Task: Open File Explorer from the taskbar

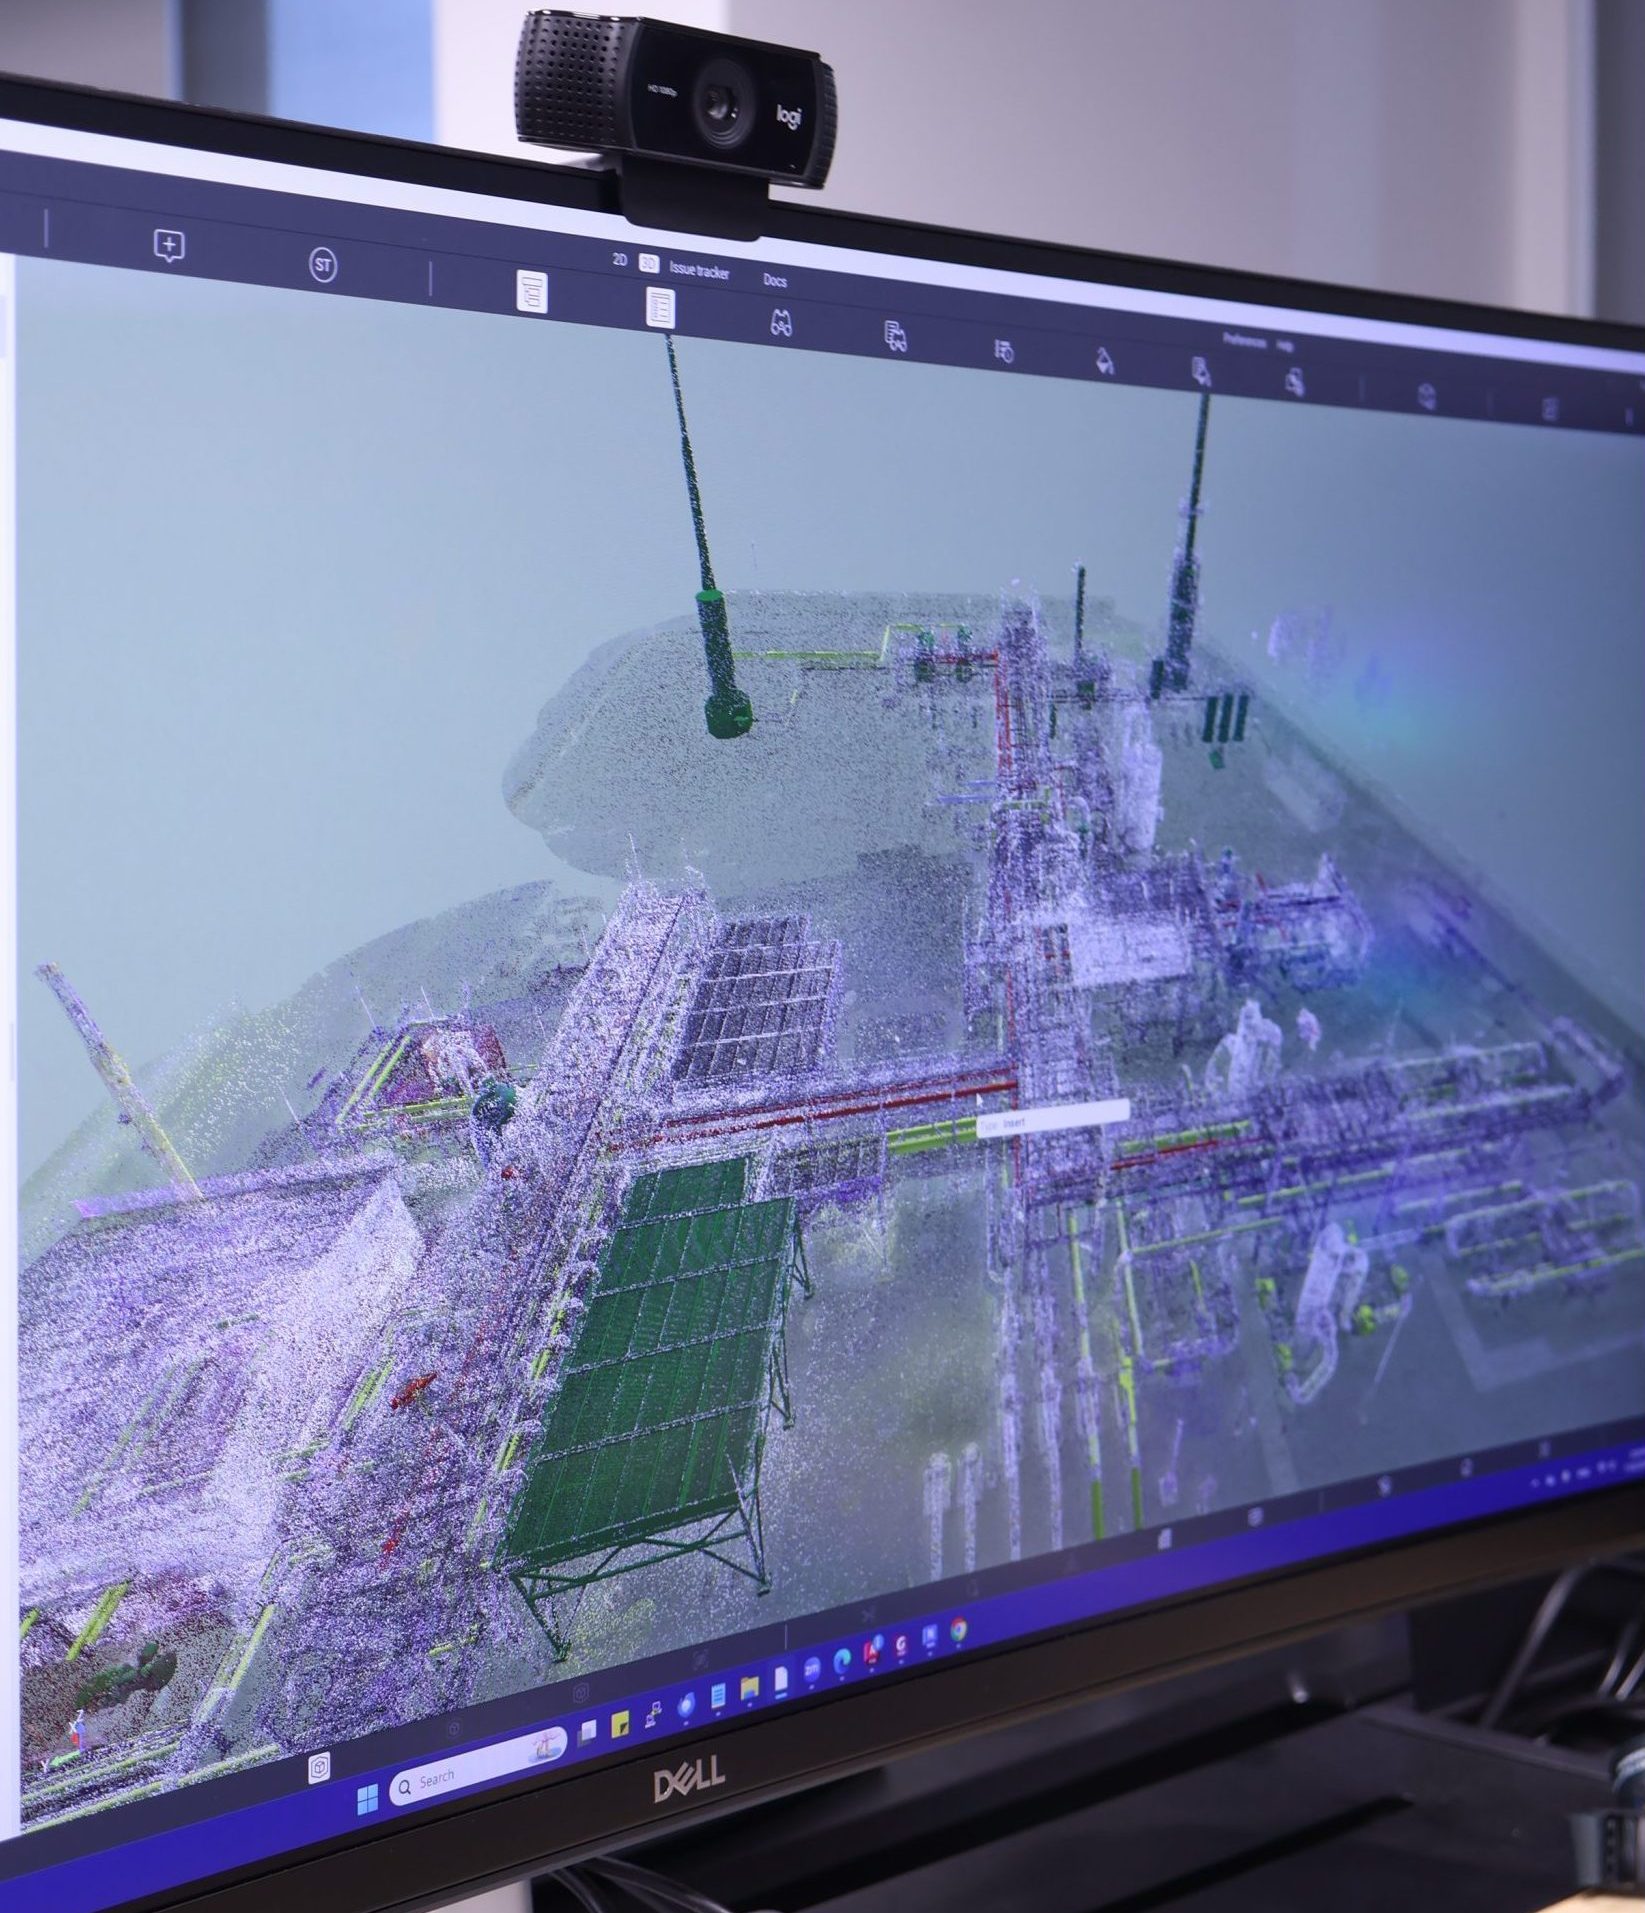Action: [x=750, y=1688]
